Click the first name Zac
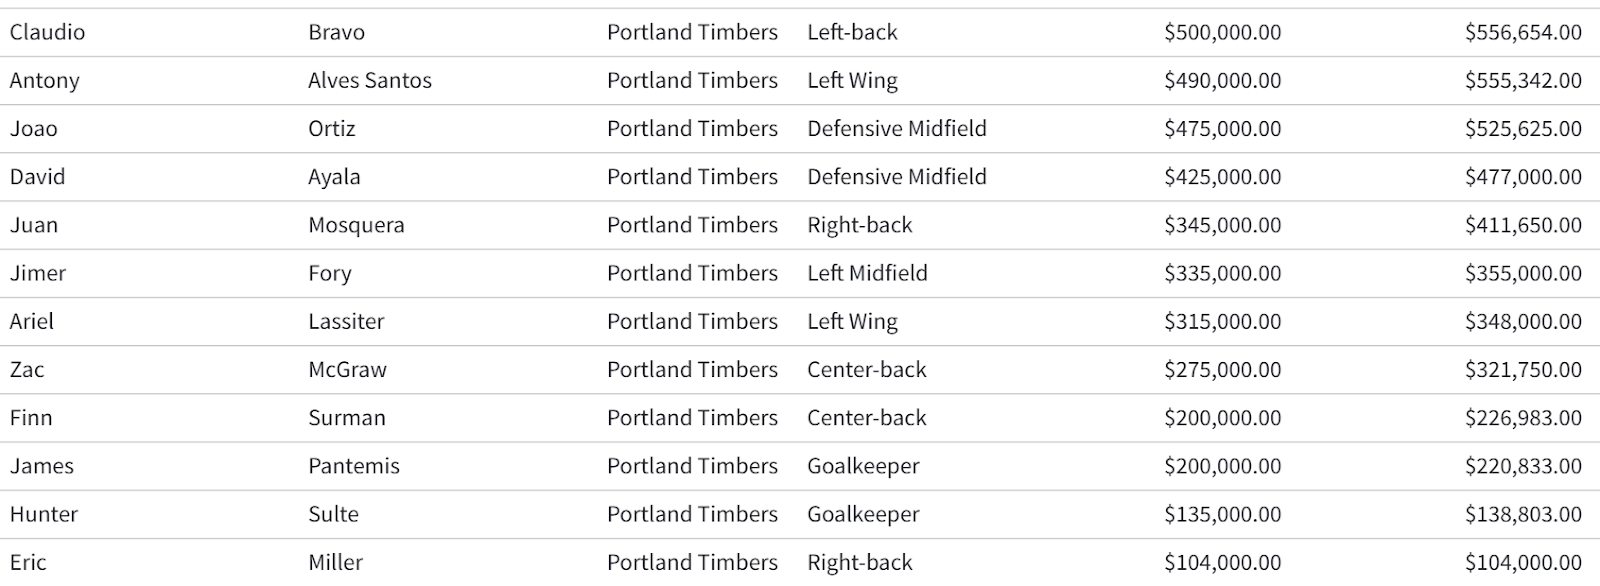This screenshot has width=1600, height=586. pos(27,369)
